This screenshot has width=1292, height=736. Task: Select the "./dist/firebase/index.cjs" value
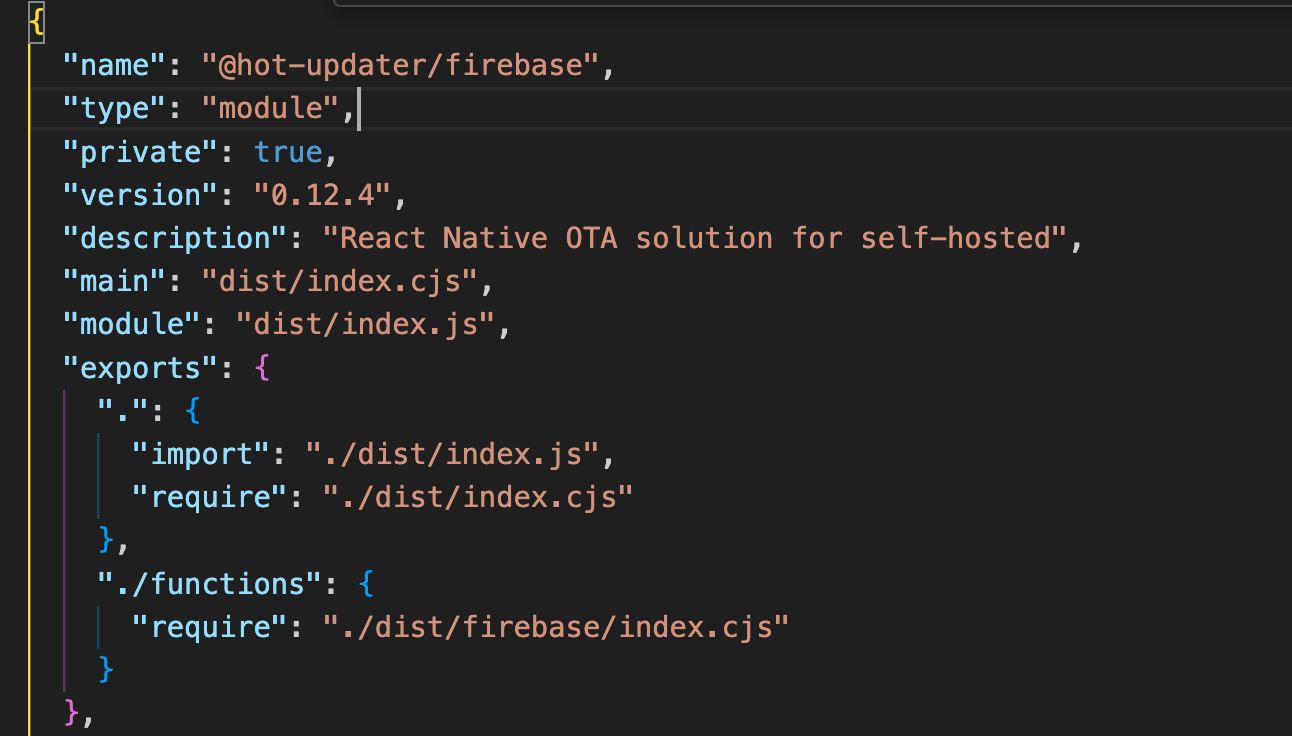(x=557, y=626)
